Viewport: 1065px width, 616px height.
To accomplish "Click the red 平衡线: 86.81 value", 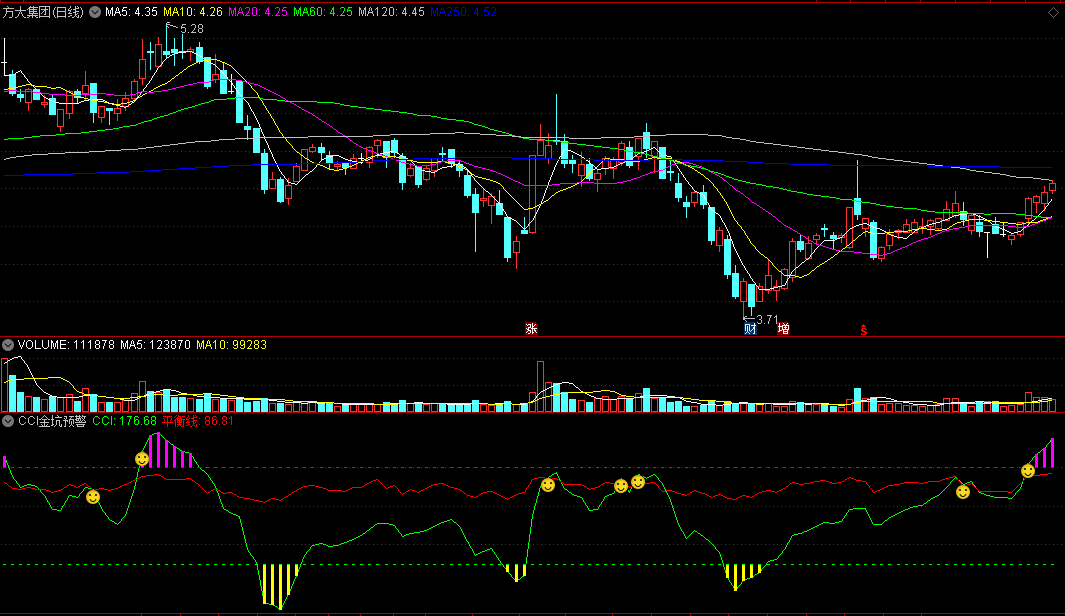I will click(x=198, y=421).
